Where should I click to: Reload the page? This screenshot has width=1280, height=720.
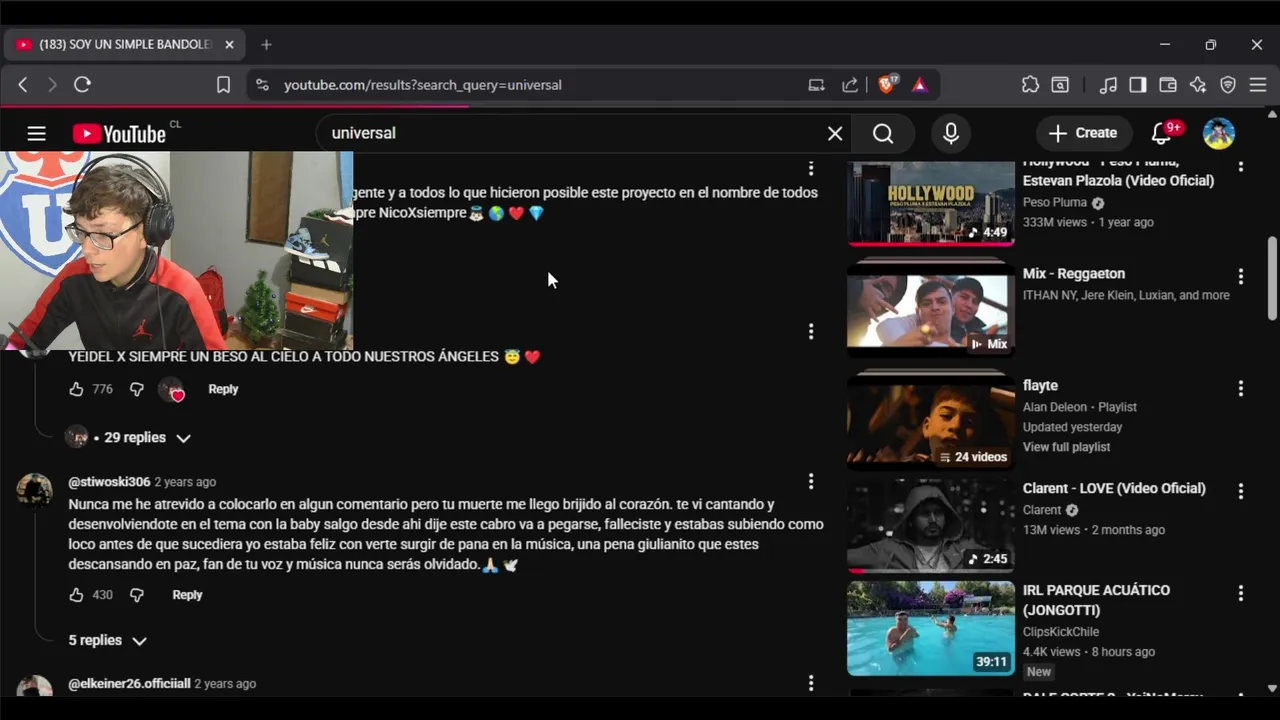[x=82, y=85]
